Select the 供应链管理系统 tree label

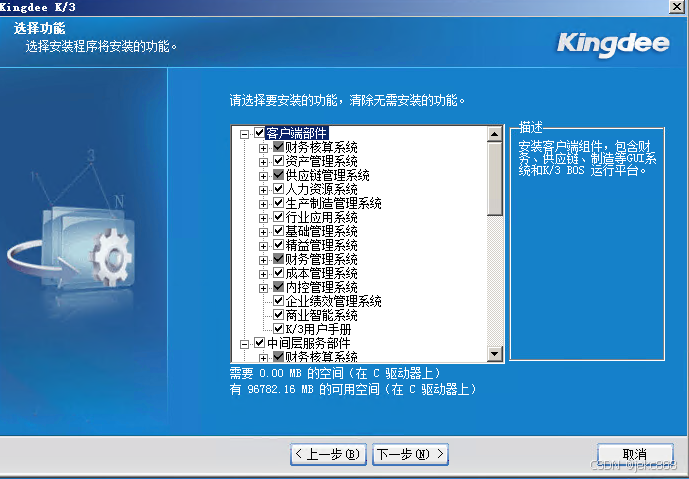pyautogui.click(x=327, y=175)
